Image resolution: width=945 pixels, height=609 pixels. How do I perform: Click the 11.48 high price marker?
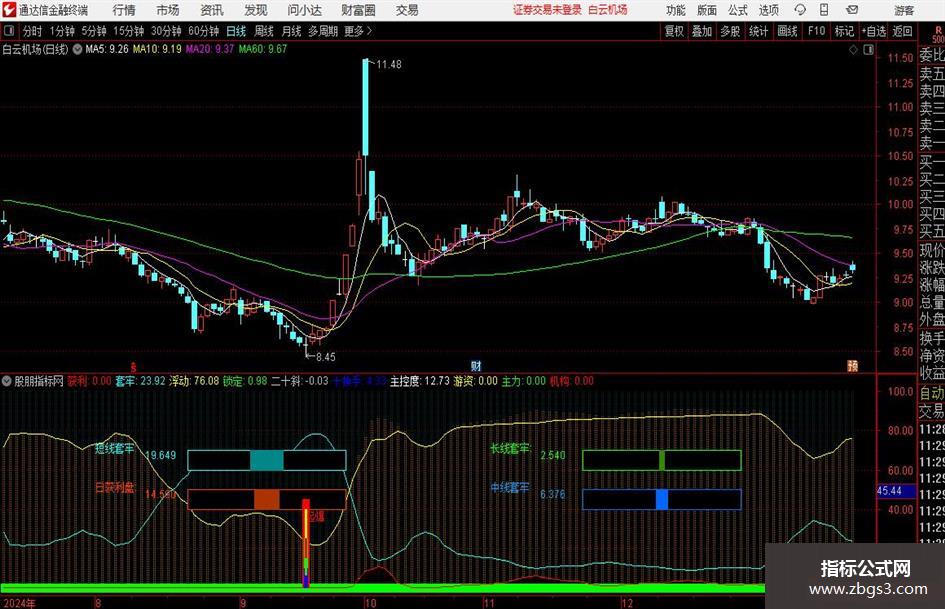pyautogui.click(x=389, y=65)
